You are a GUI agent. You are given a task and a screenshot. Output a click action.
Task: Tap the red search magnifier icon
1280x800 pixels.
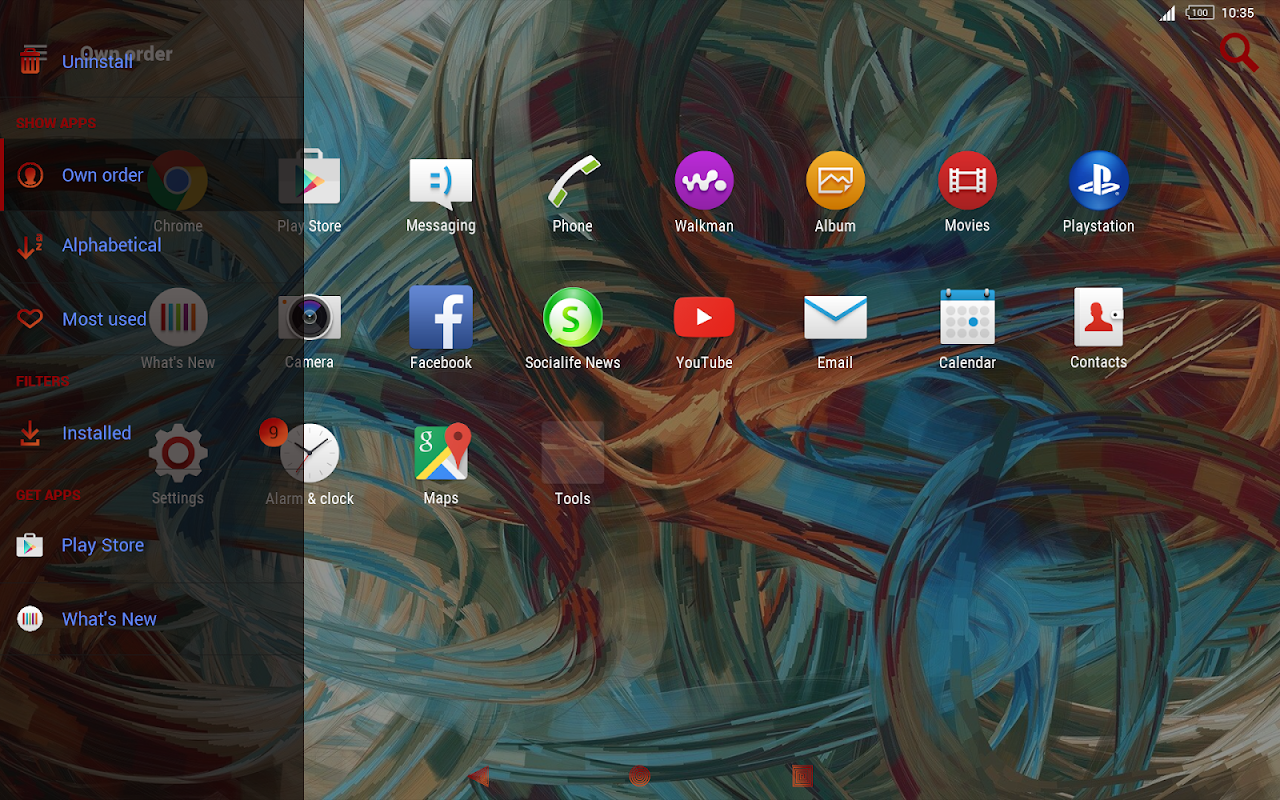pyautogui.click(x=1238, y=52)
